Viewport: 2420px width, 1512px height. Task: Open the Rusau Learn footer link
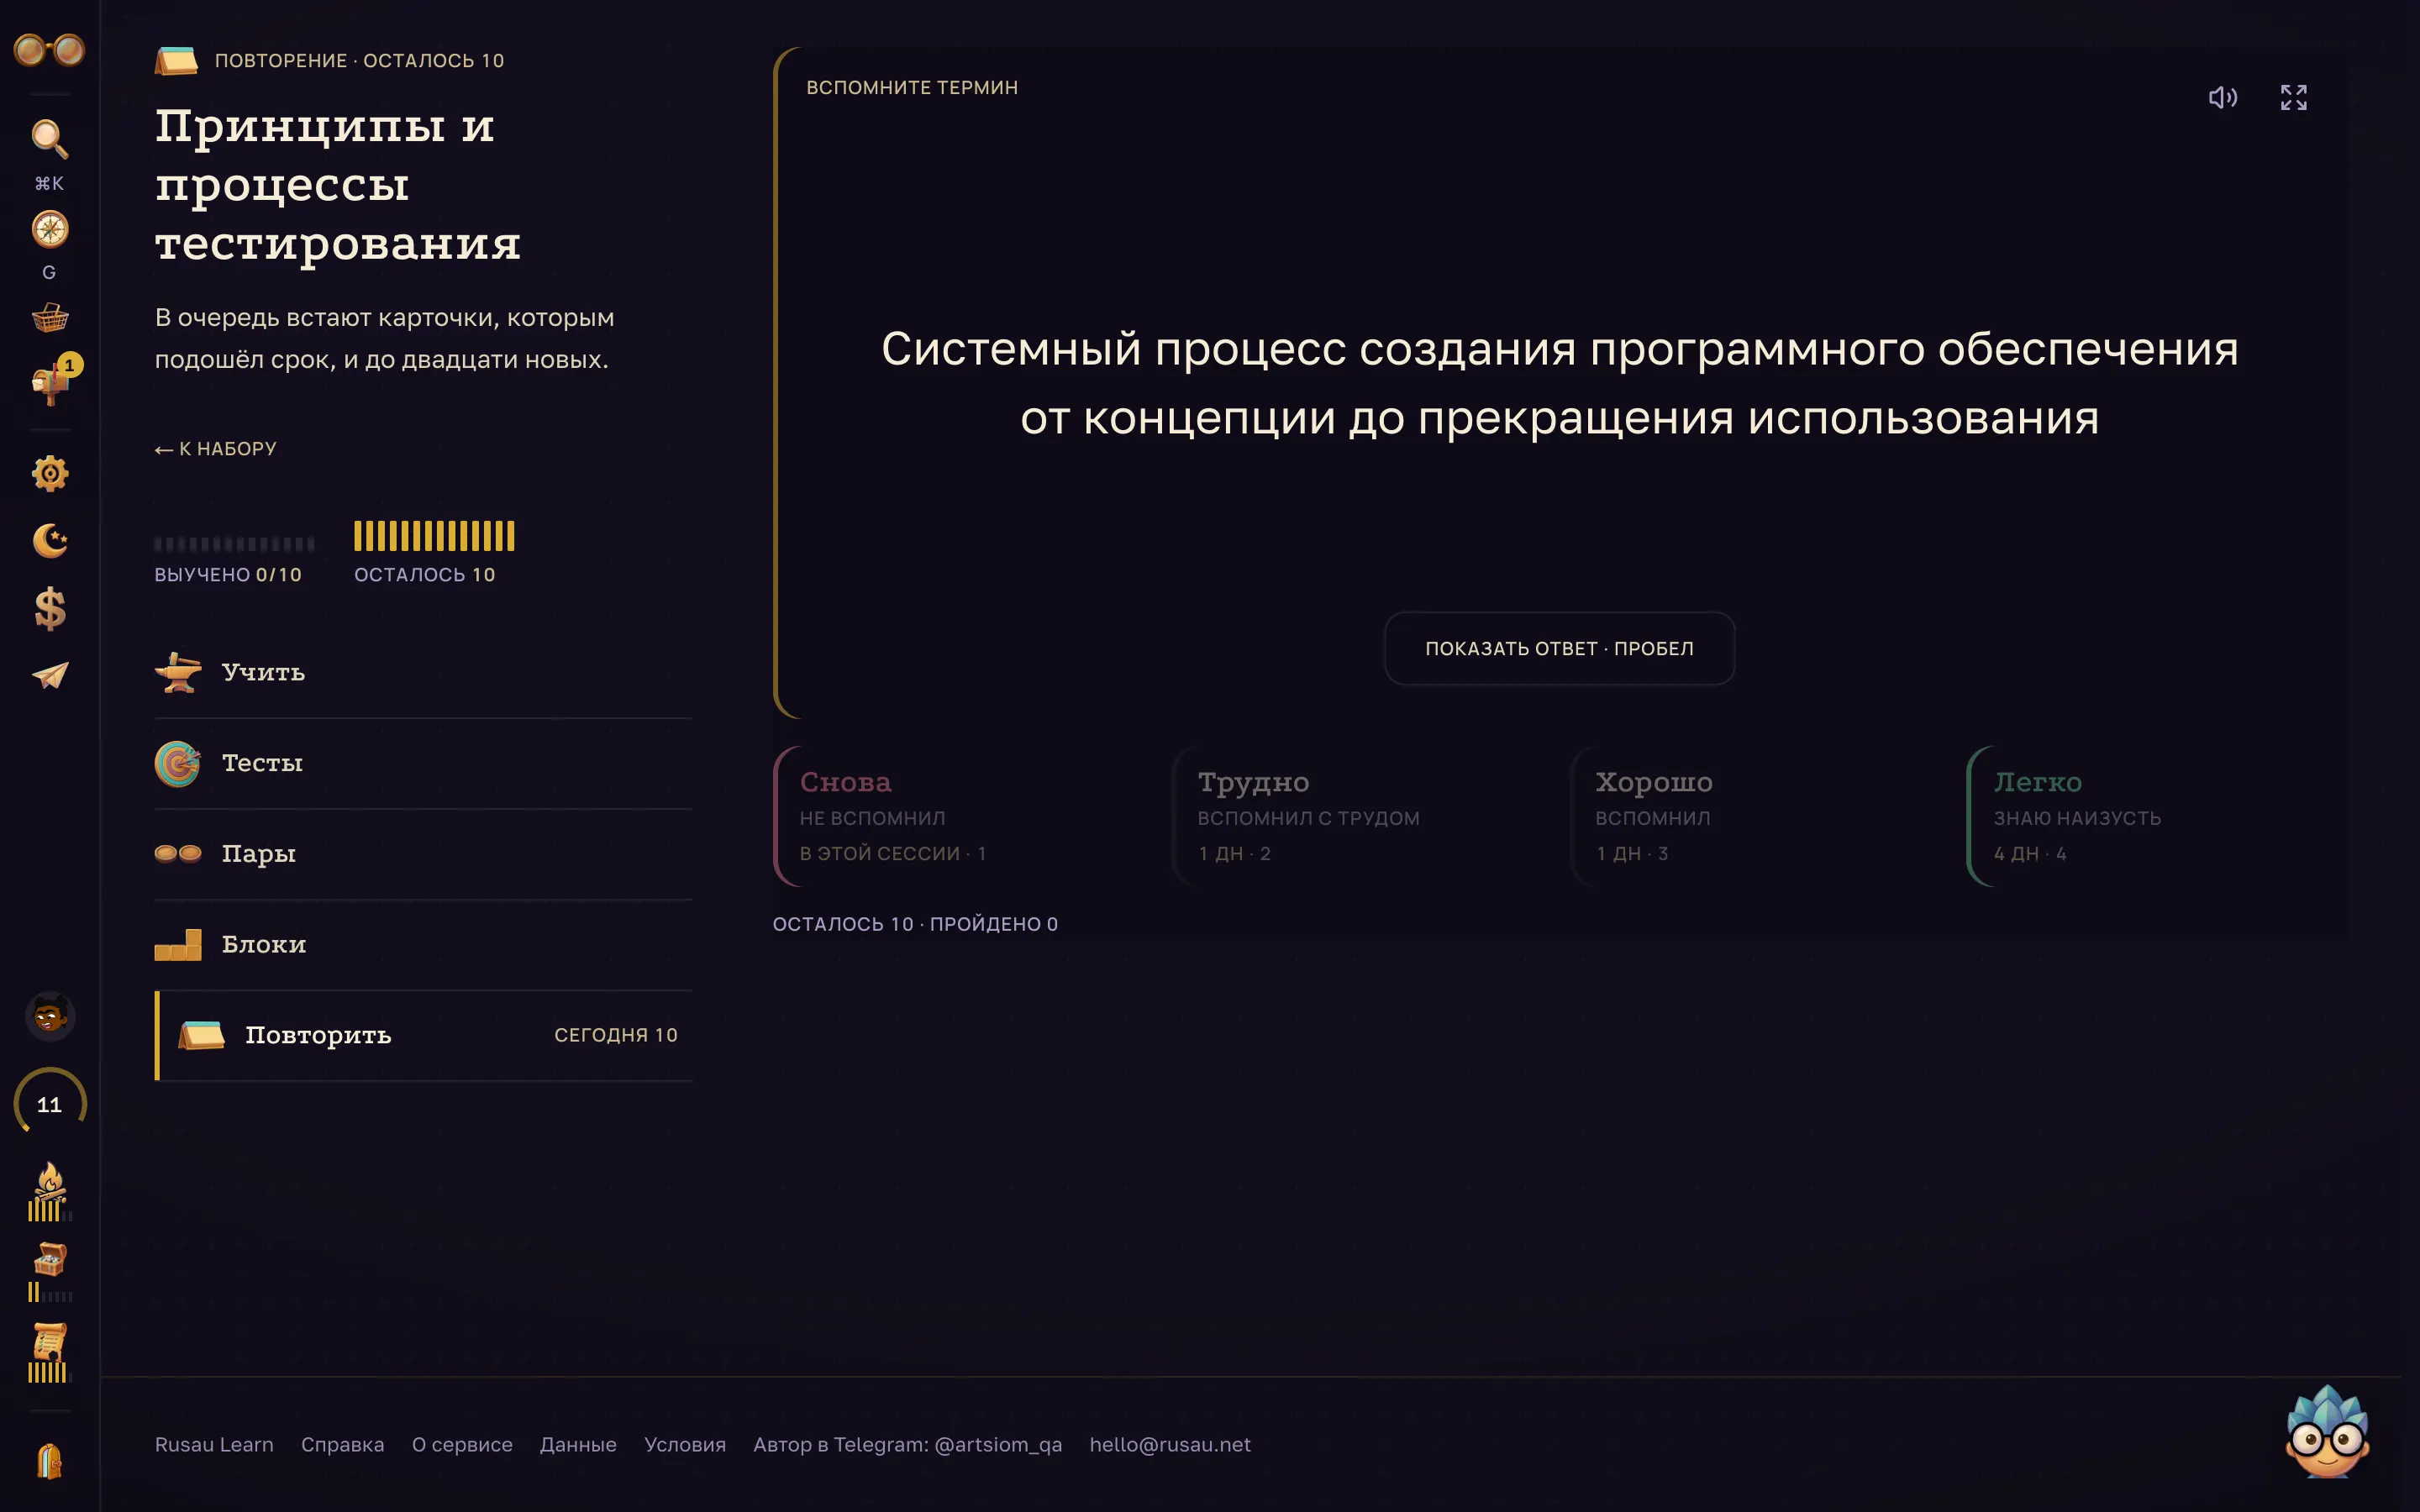214,1444
